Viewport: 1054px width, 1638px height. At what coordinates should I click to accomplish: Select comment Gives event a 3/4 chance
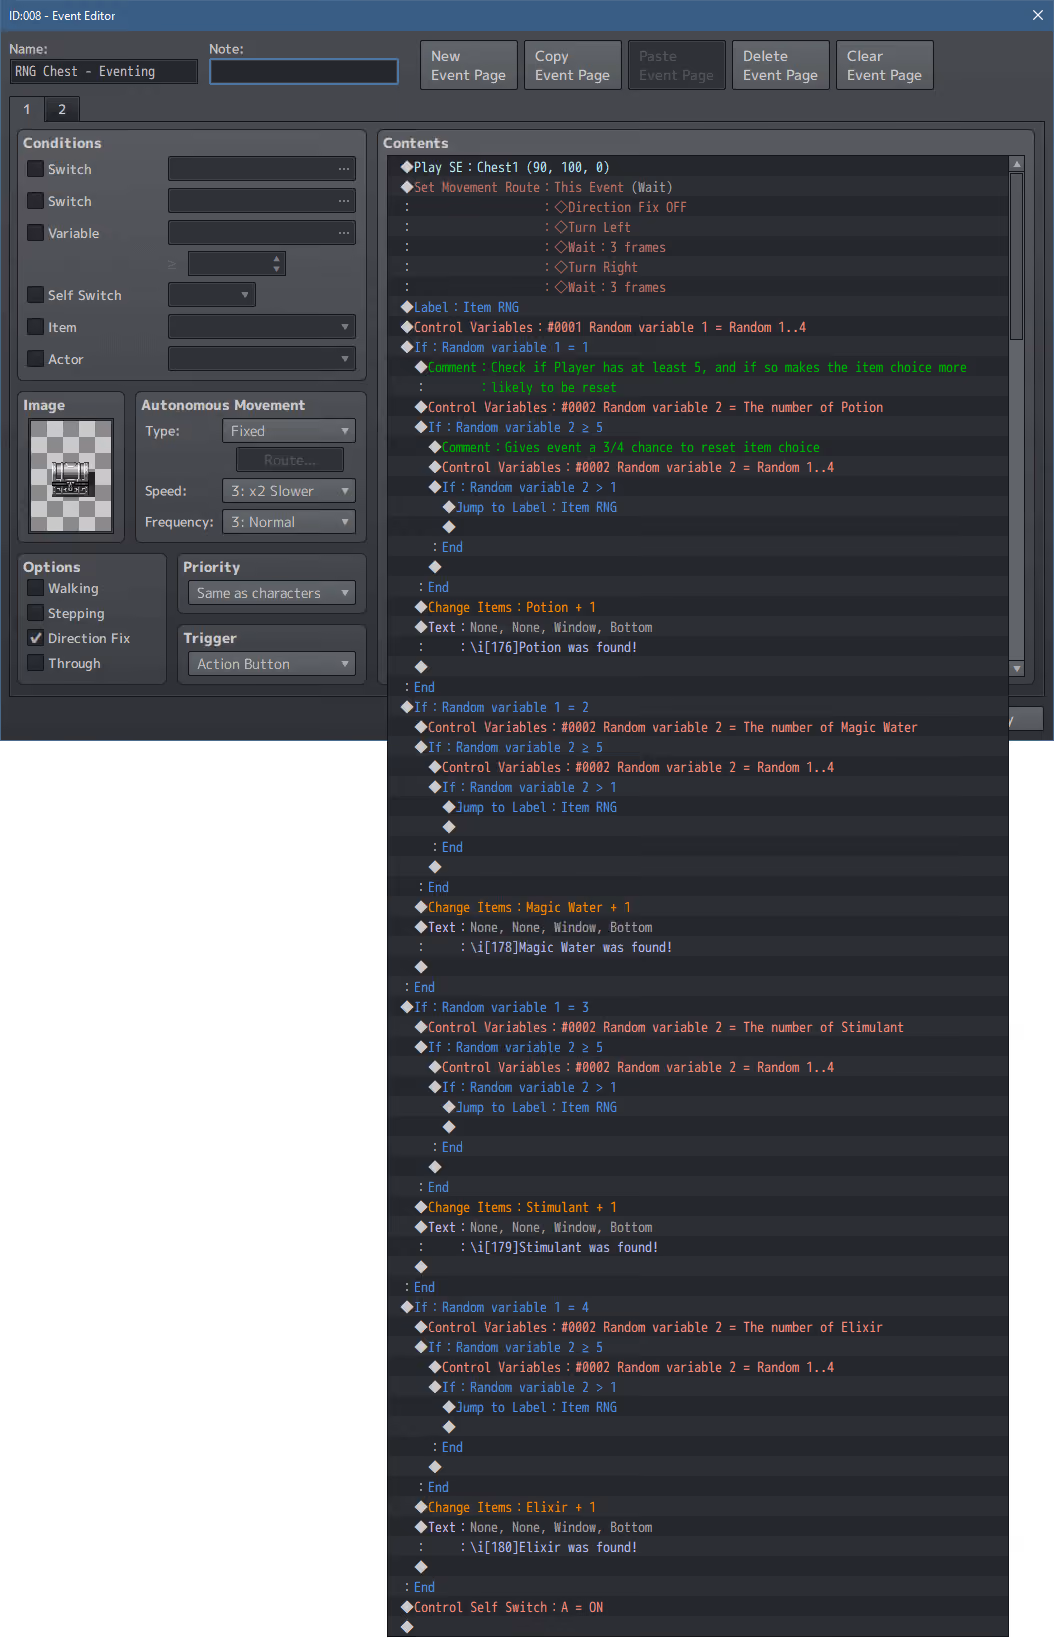[x=699, y=447]
